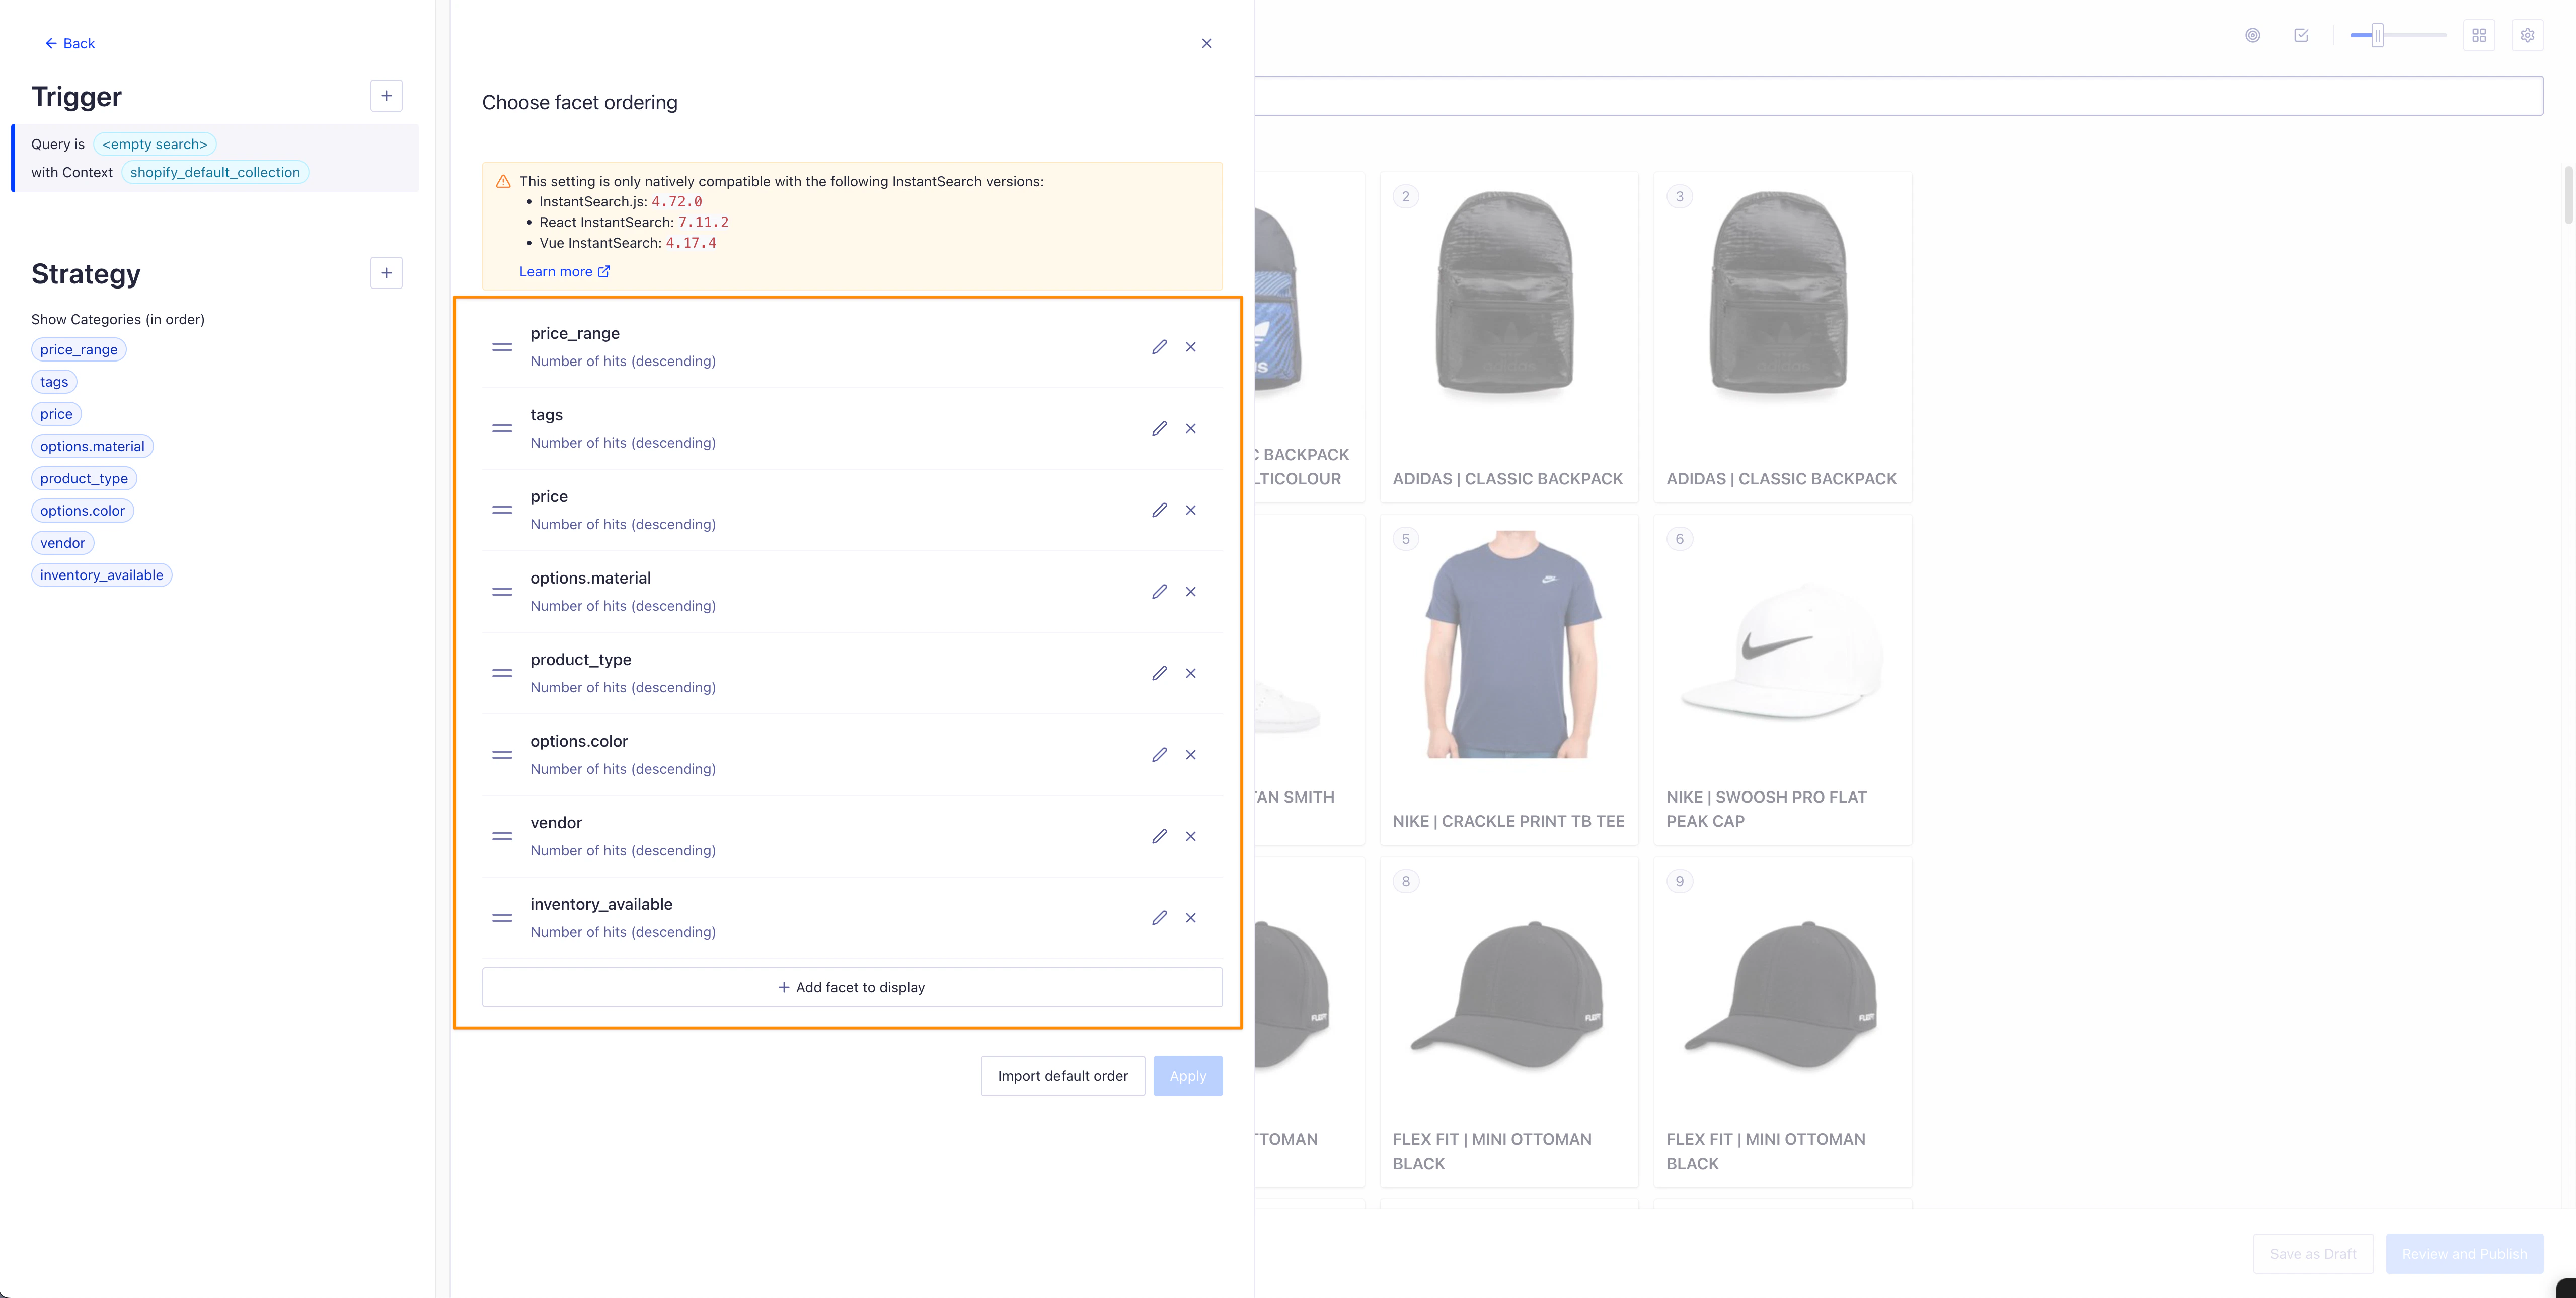Remove the product_type facet from the list
The height and width of the screenshot is (1298, 2576).
[x=1191, y=673]
